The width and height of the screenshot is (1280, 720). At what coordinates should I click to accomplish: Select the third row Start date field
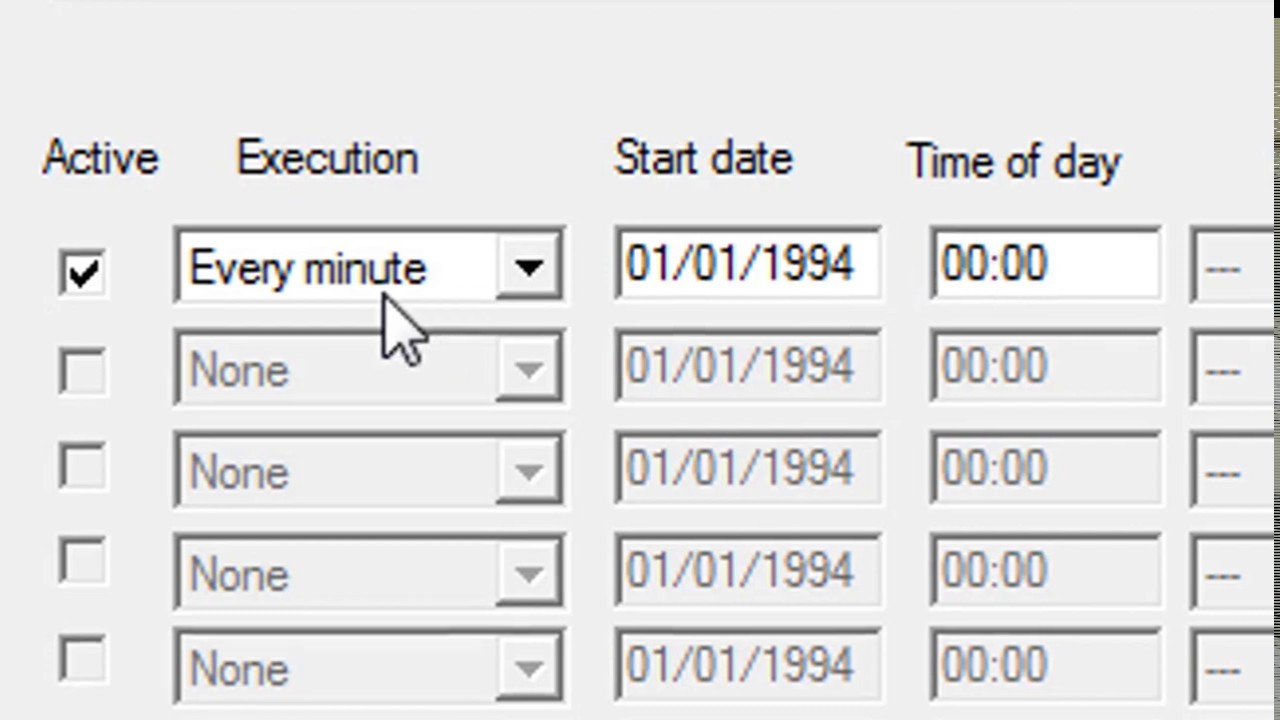coord(747,468)
